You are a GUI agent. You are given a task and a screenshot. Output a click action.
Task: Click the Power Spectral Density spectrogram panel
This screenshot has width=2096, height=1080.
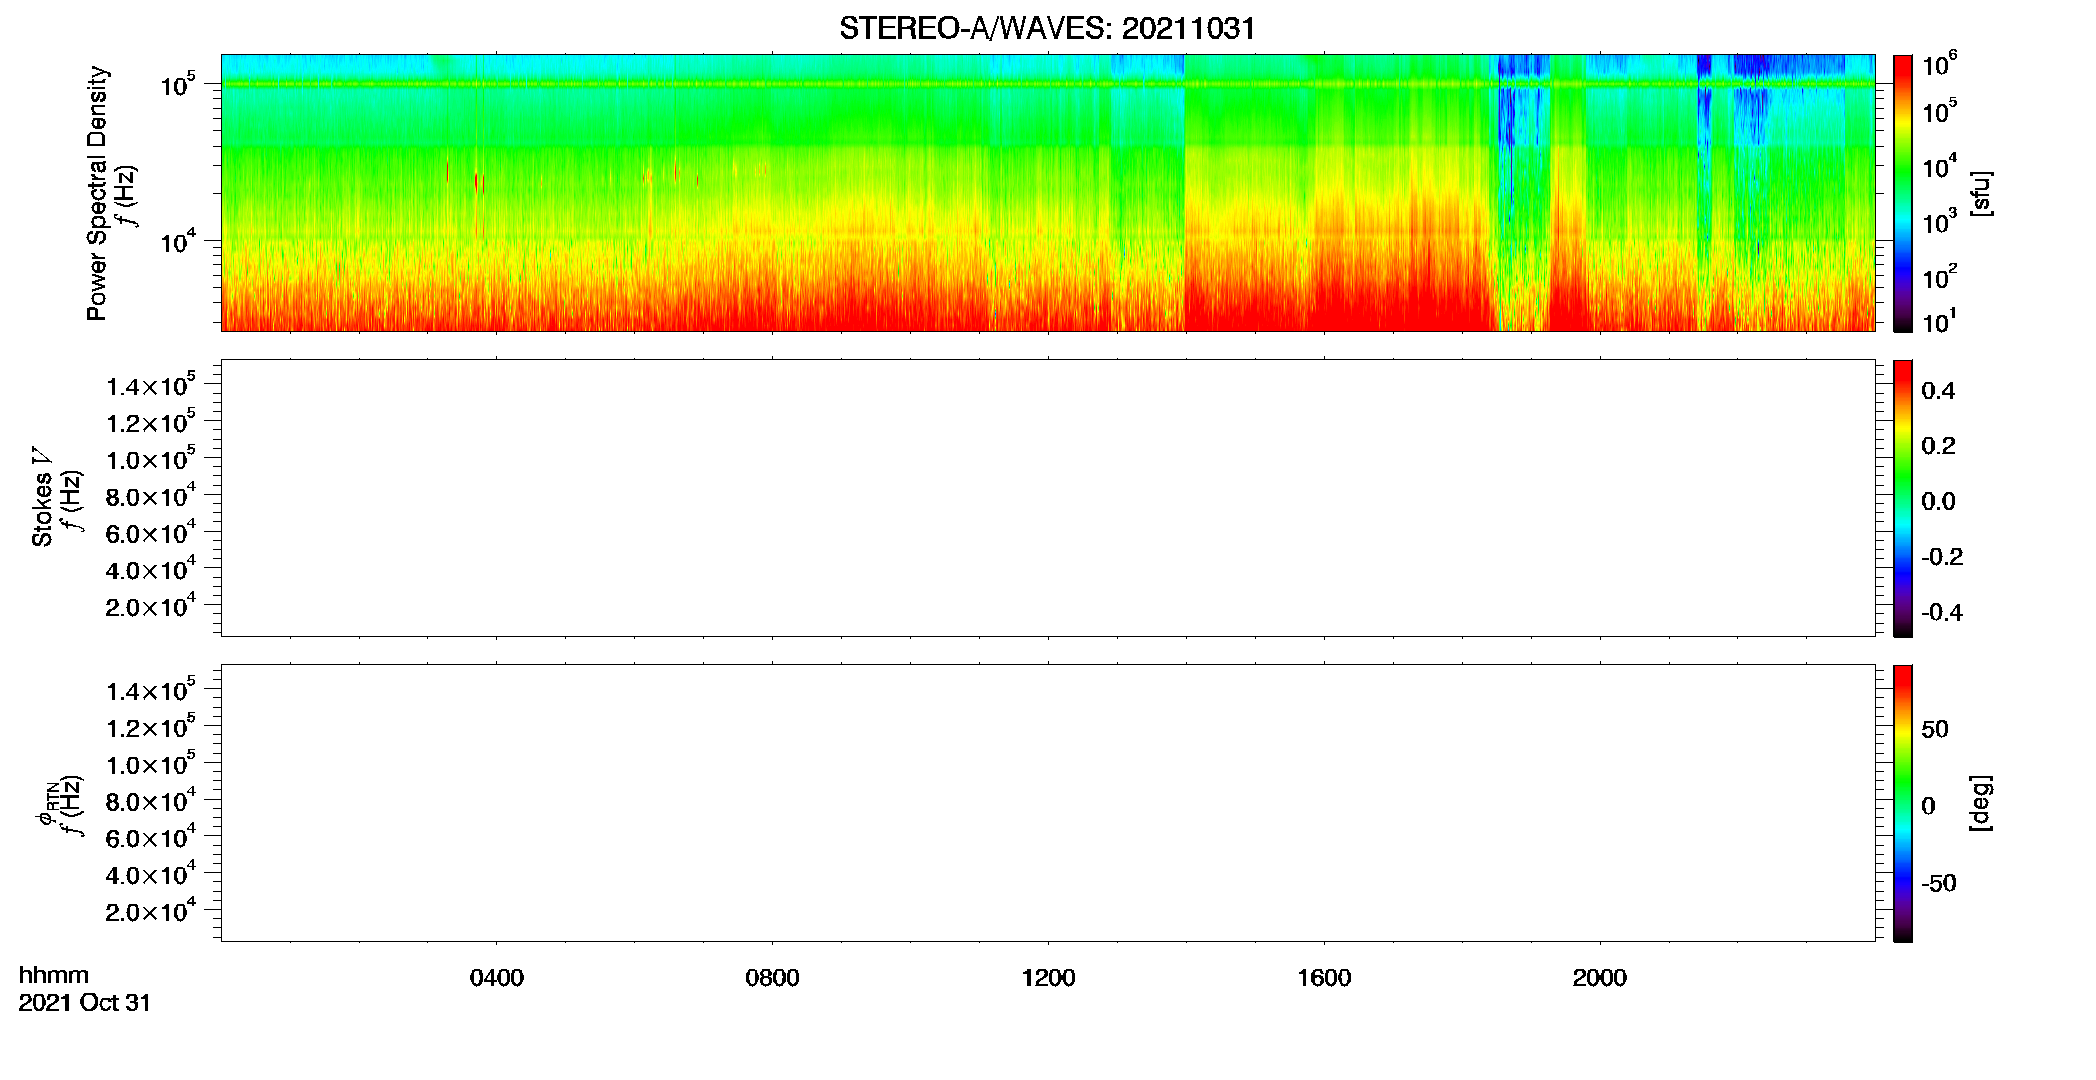pyautogui.click(x=1048, y=193)
